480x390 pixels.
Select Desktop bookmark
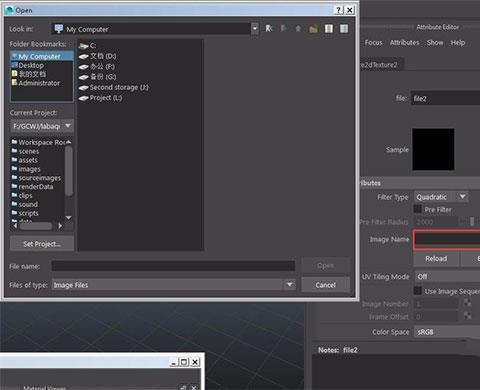31,65
